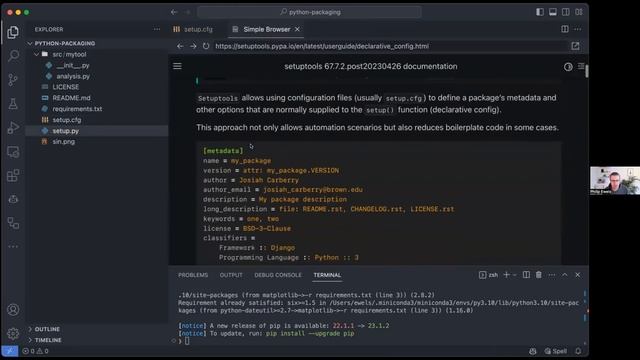This screenshot has height=360, width=640.
Task: Toggle the bottom panel layout
Action: coord(553,12)
